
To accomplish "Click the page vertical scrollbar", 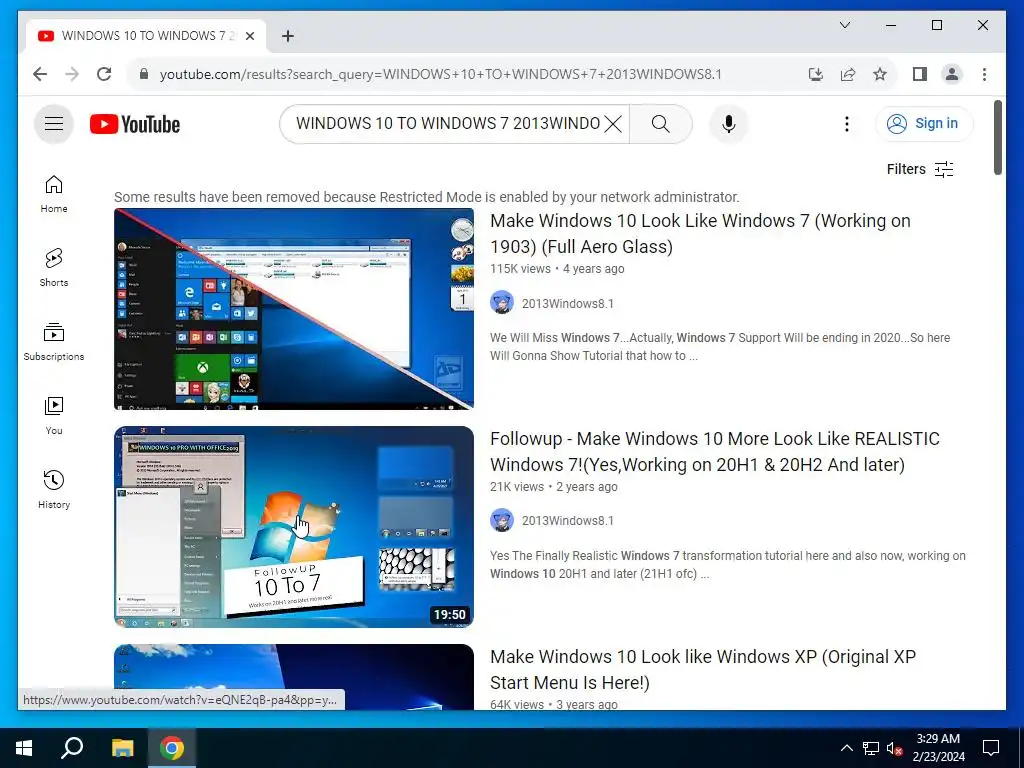I will coord(997,138).
